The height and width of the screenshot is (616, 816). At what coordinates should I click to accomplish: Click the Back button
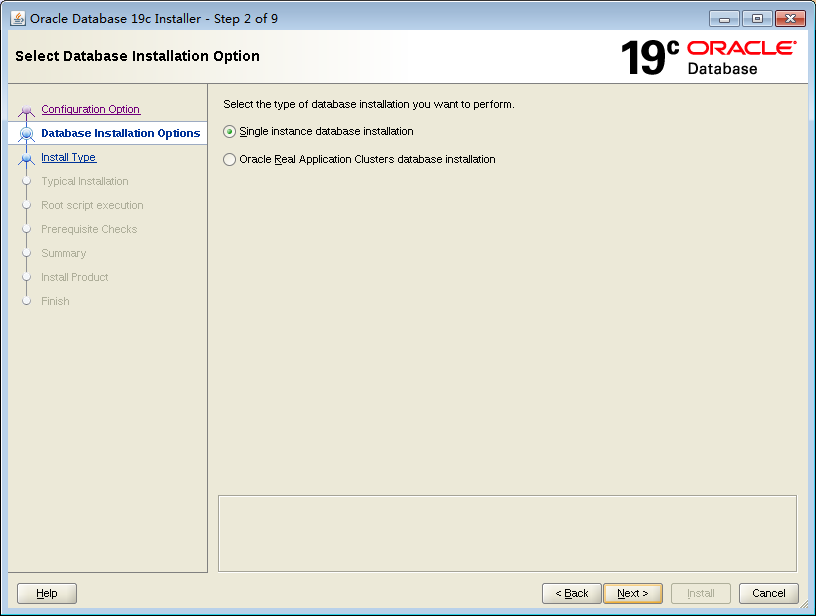(x=571, y=593)
